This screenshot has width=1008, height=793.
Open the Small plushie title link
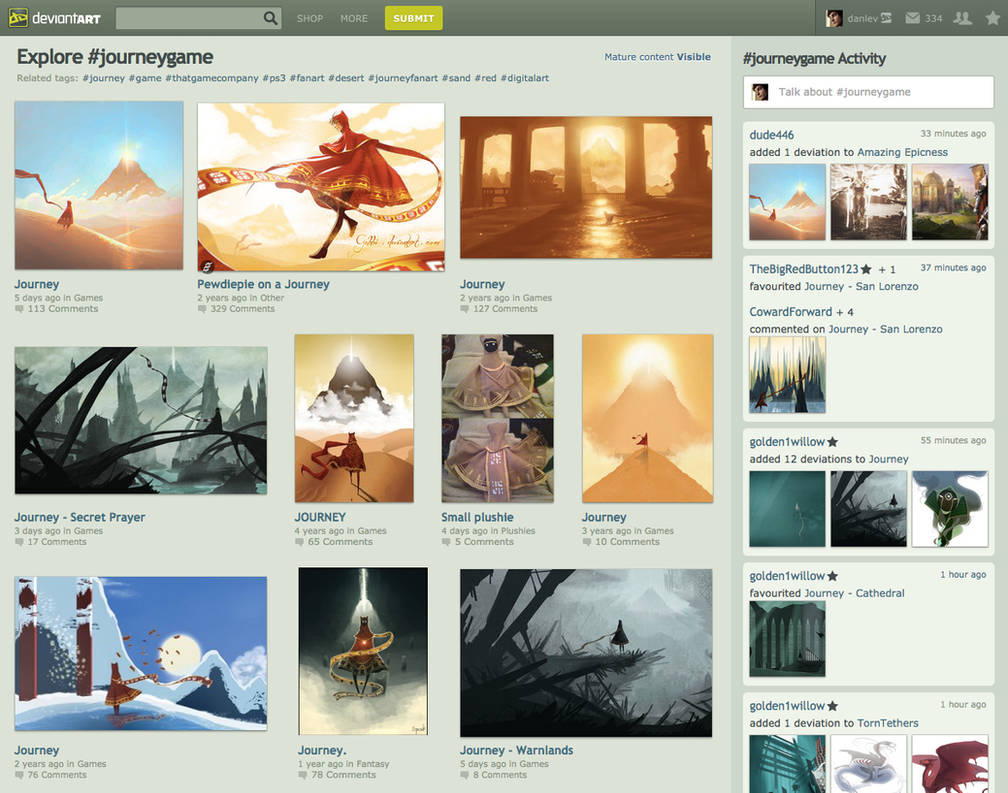pos(477,517)
